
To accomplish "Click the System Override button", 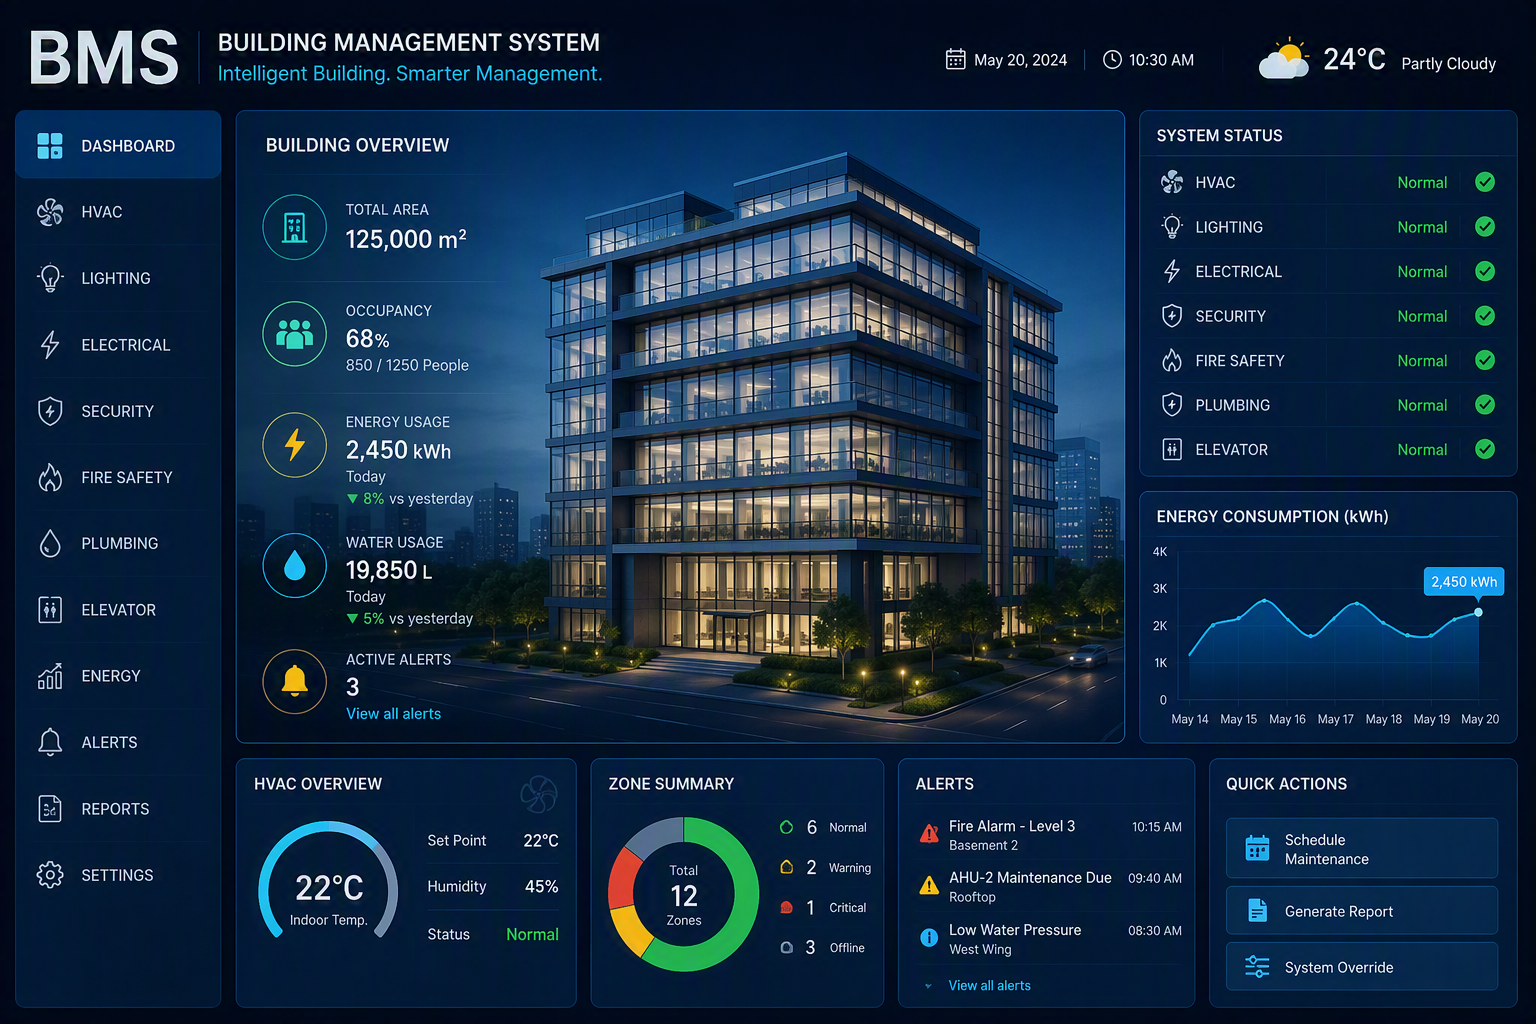I will 1362,967.
